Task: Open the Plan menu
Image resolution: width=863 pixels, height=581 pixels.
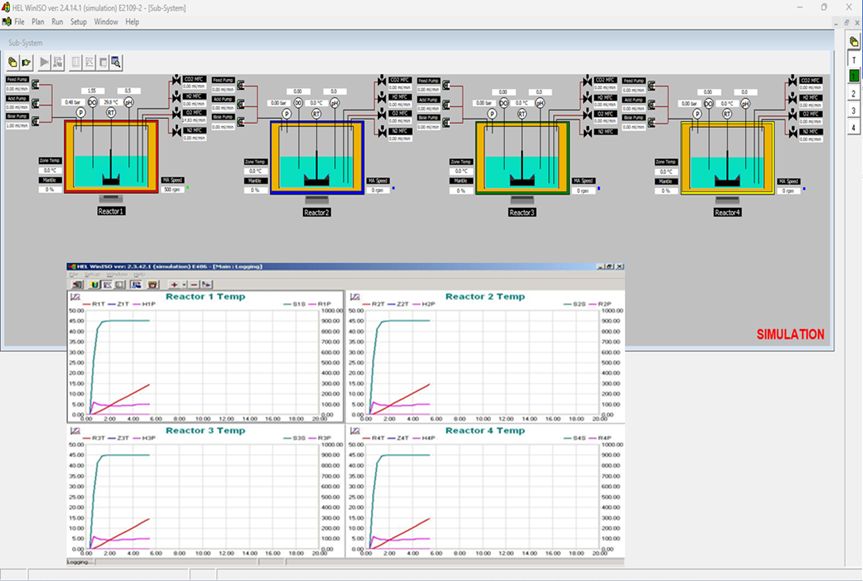Action: coord(38,21)
